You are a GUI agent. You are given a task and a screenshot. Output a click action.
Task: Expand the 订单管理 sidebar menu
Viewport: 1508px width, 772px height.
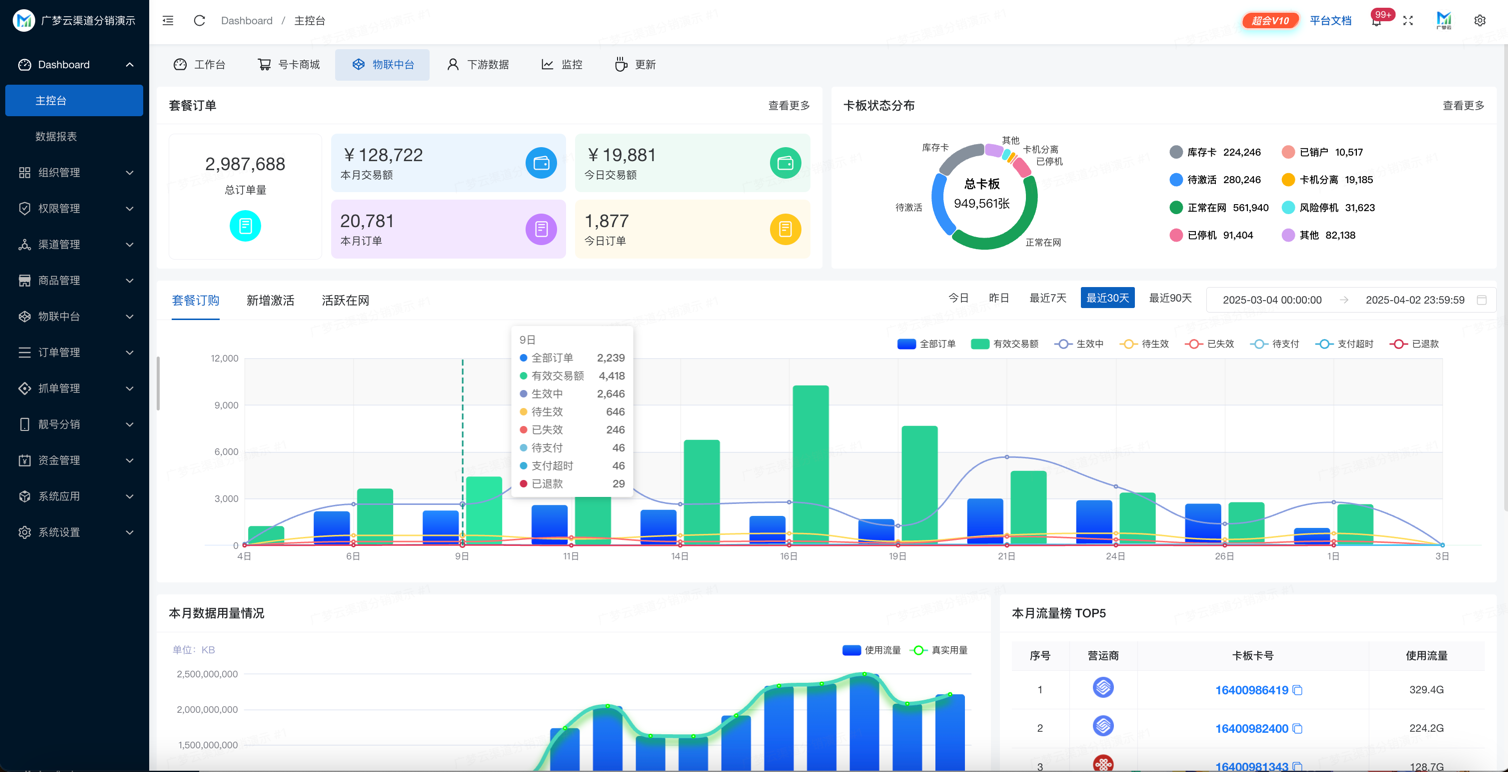[x=75, y=352]
